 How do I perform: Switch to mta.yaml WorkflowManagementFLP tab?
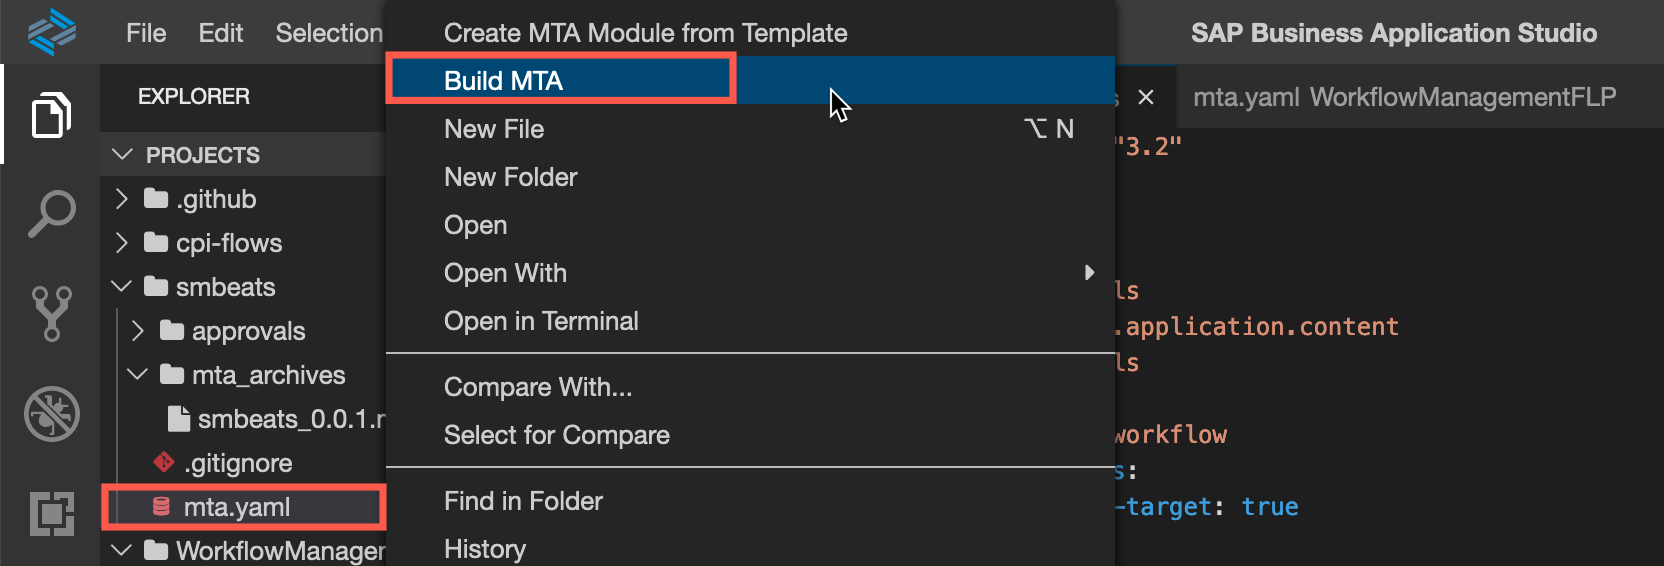1404,97
